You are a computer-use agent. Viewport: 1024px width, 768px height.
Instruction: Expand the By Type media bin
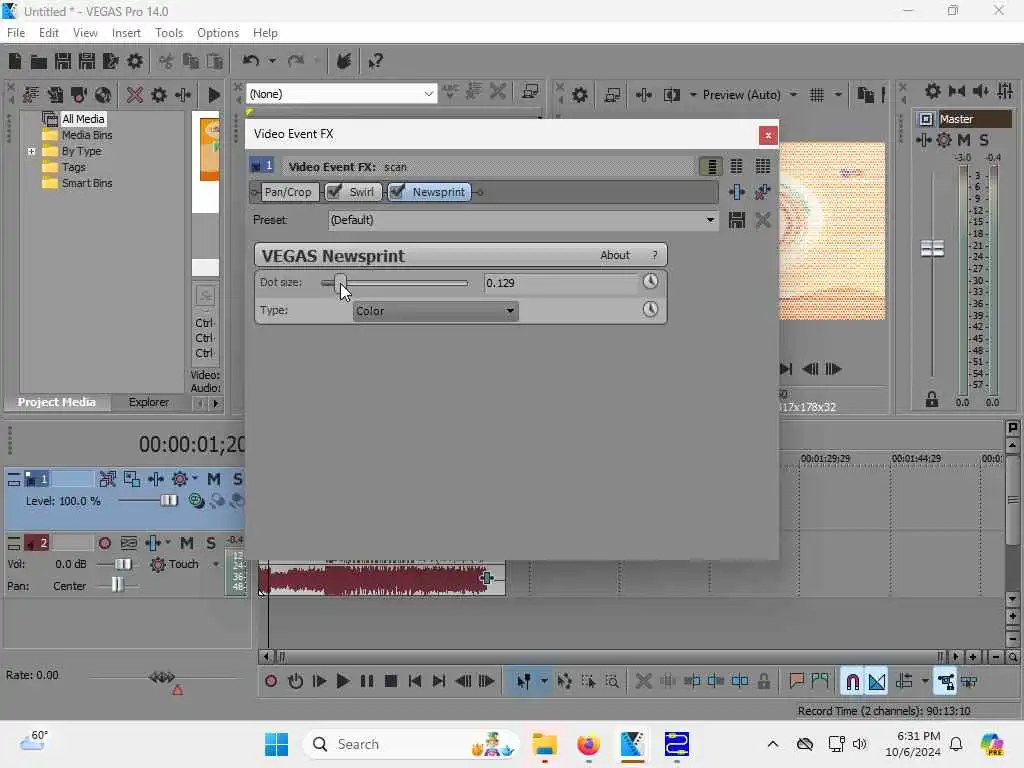(x=31, y=152)
